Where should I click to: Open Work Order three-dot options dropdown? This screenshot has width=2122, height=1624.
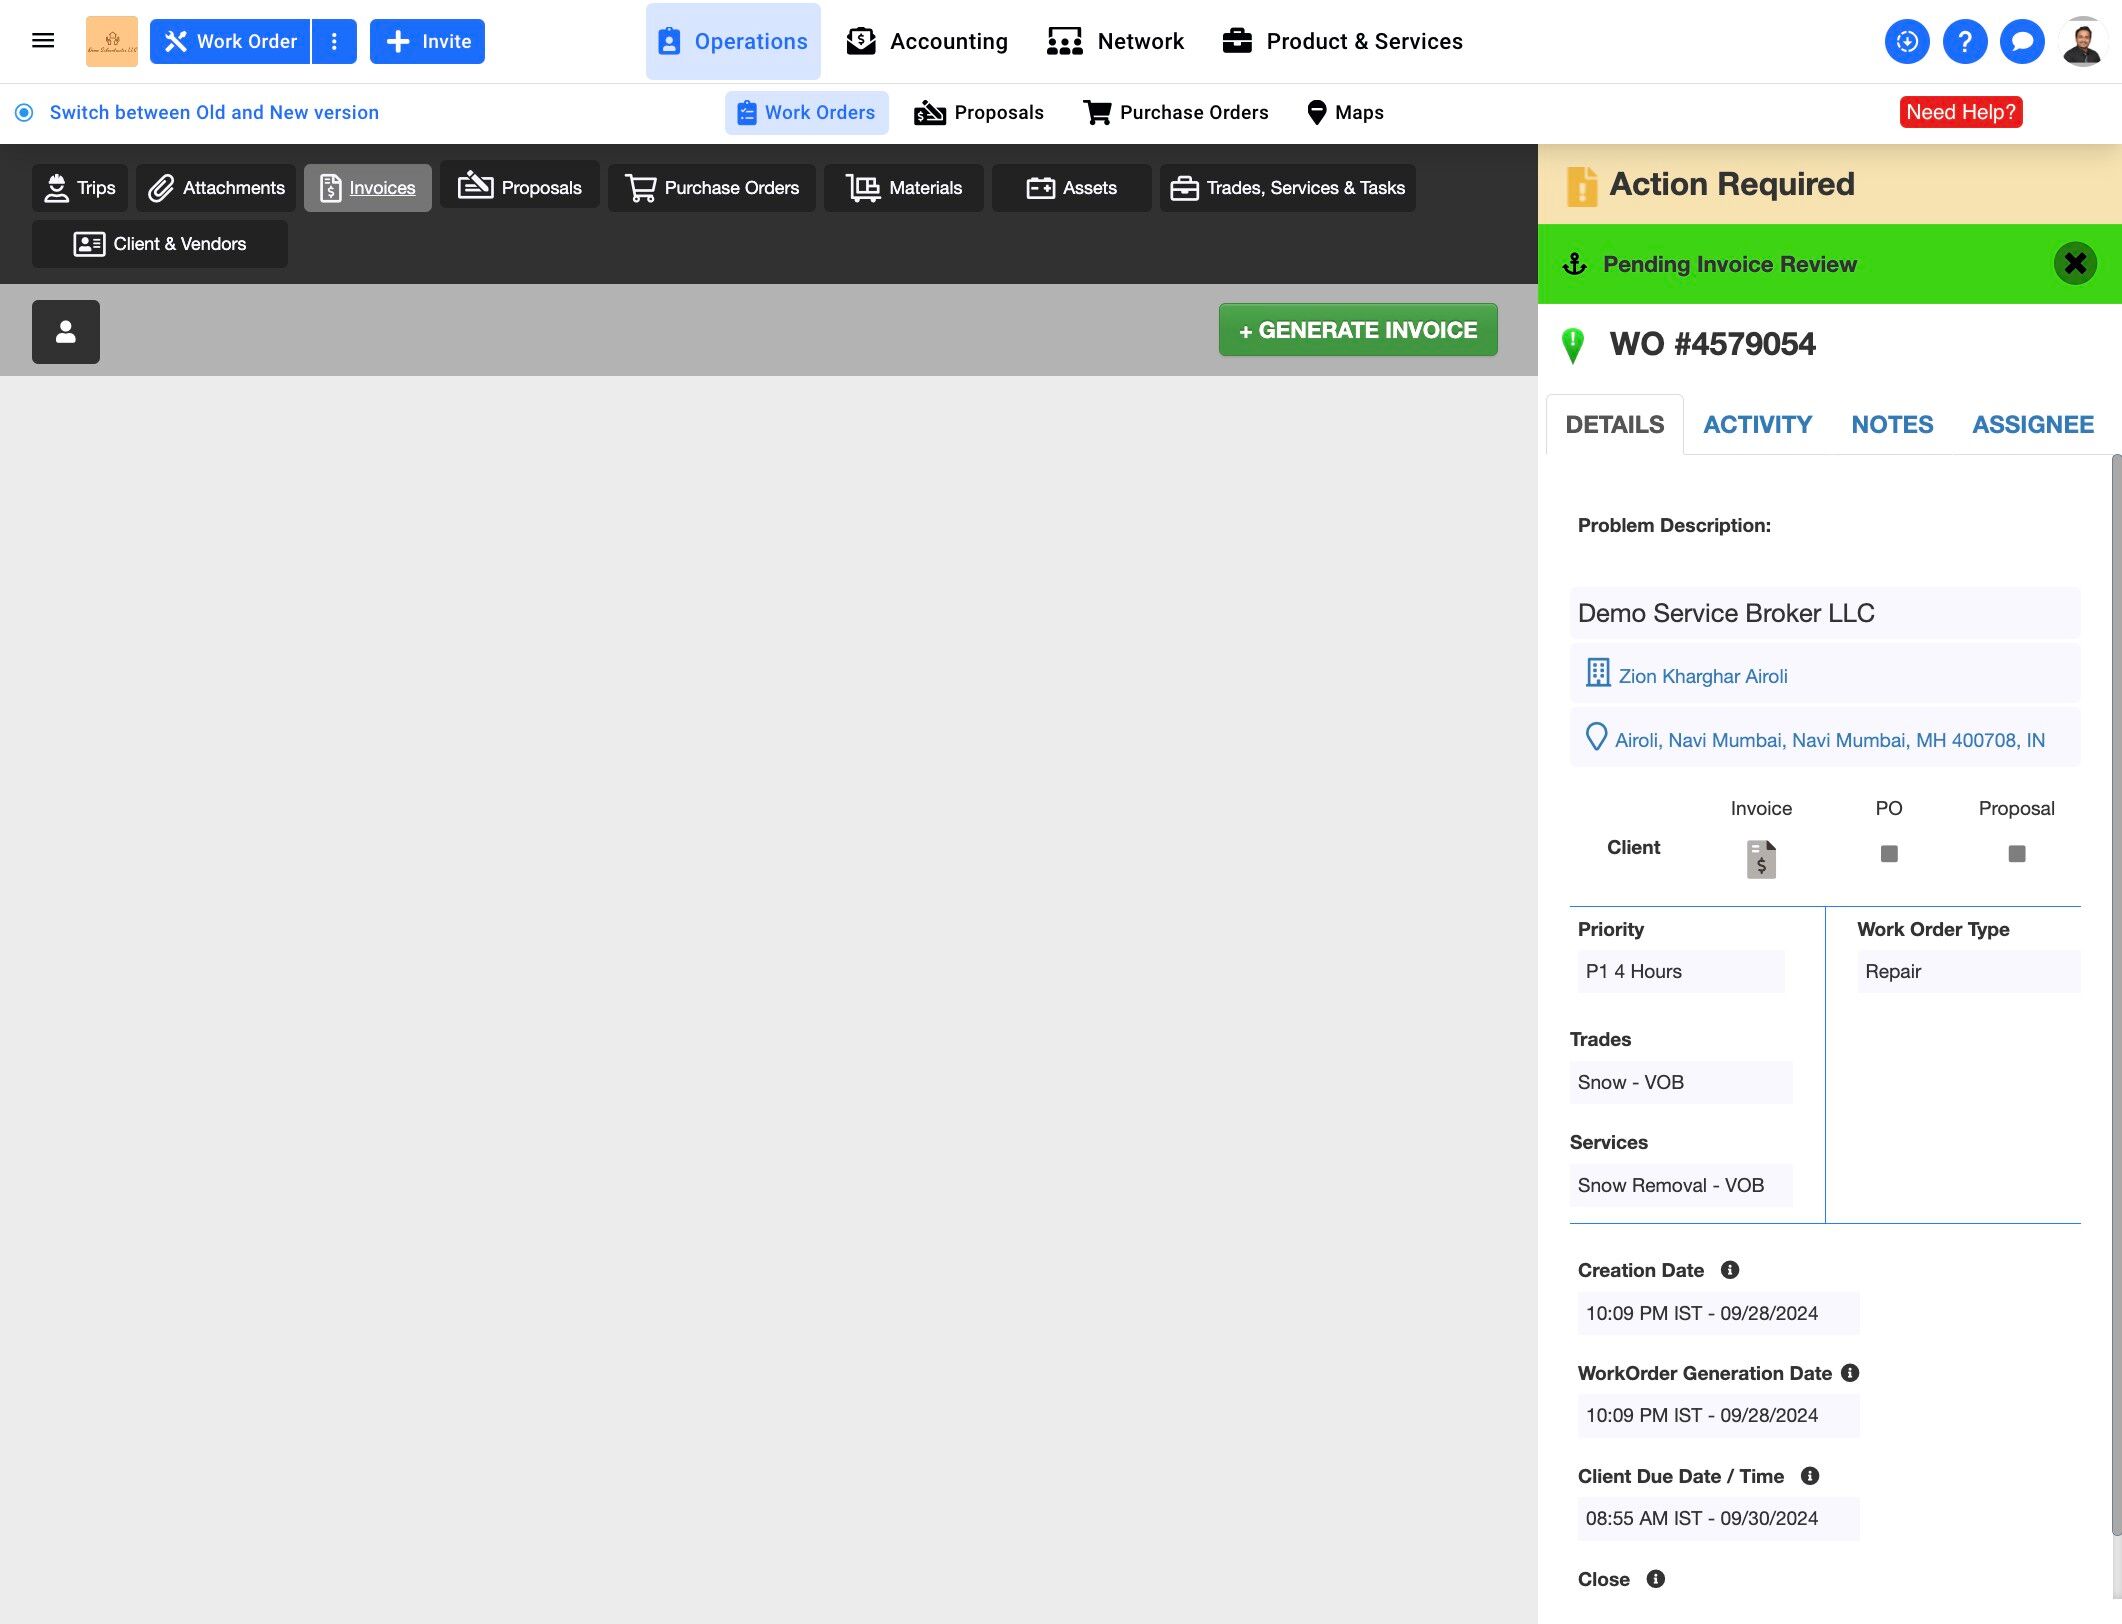point(334,42)
